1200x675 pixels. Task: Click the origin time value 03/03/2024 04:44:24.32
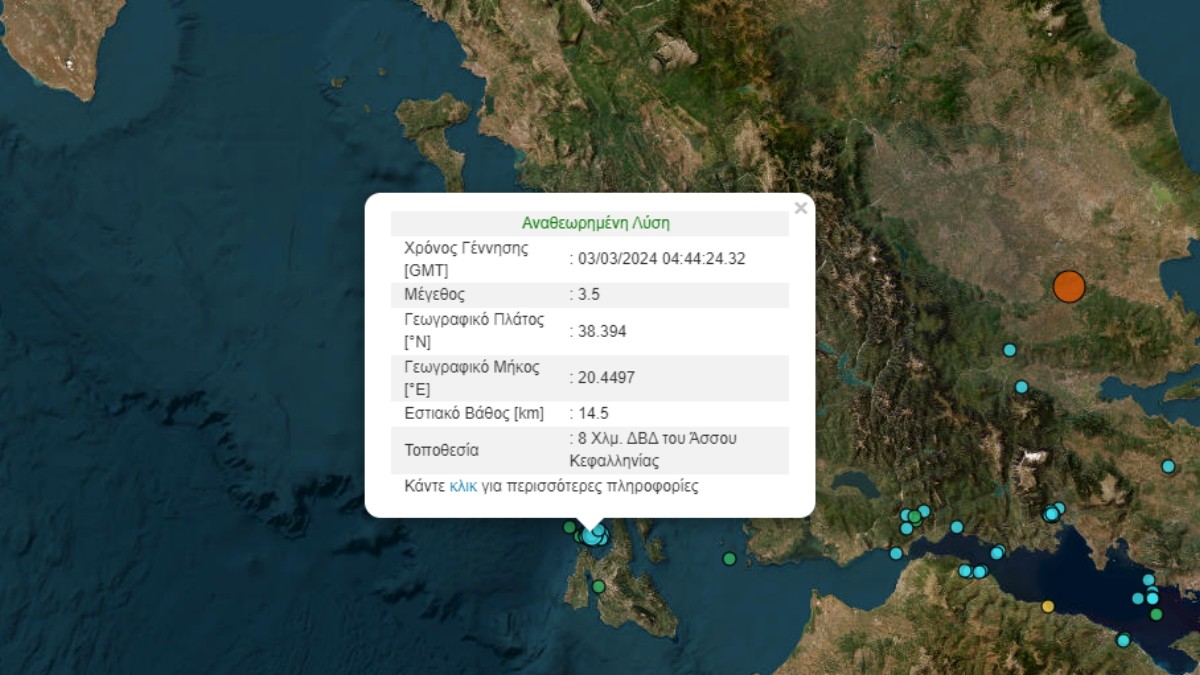tap(660, 259)
